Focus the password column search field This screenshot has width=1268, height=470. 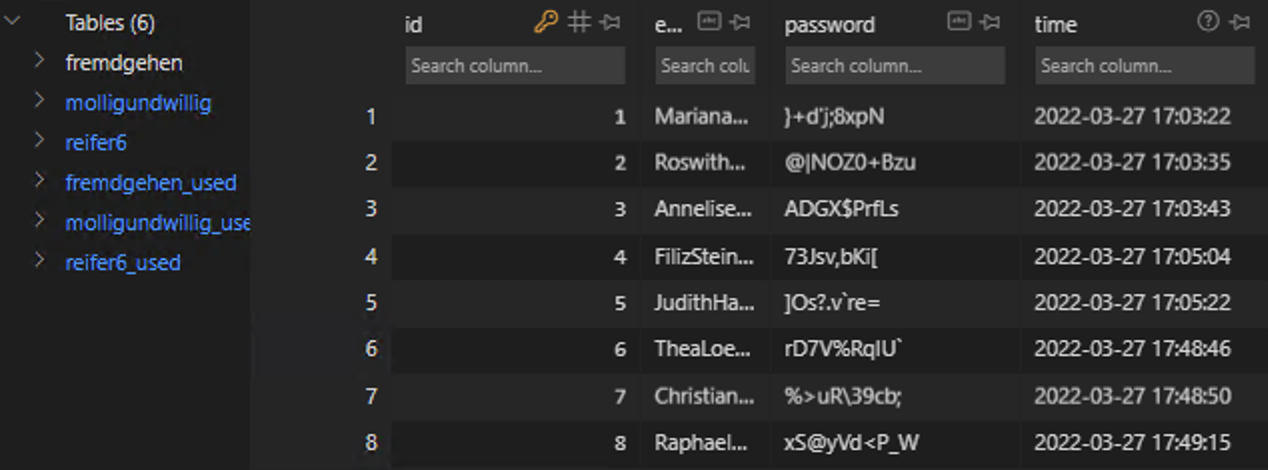(x=895, y=66)
